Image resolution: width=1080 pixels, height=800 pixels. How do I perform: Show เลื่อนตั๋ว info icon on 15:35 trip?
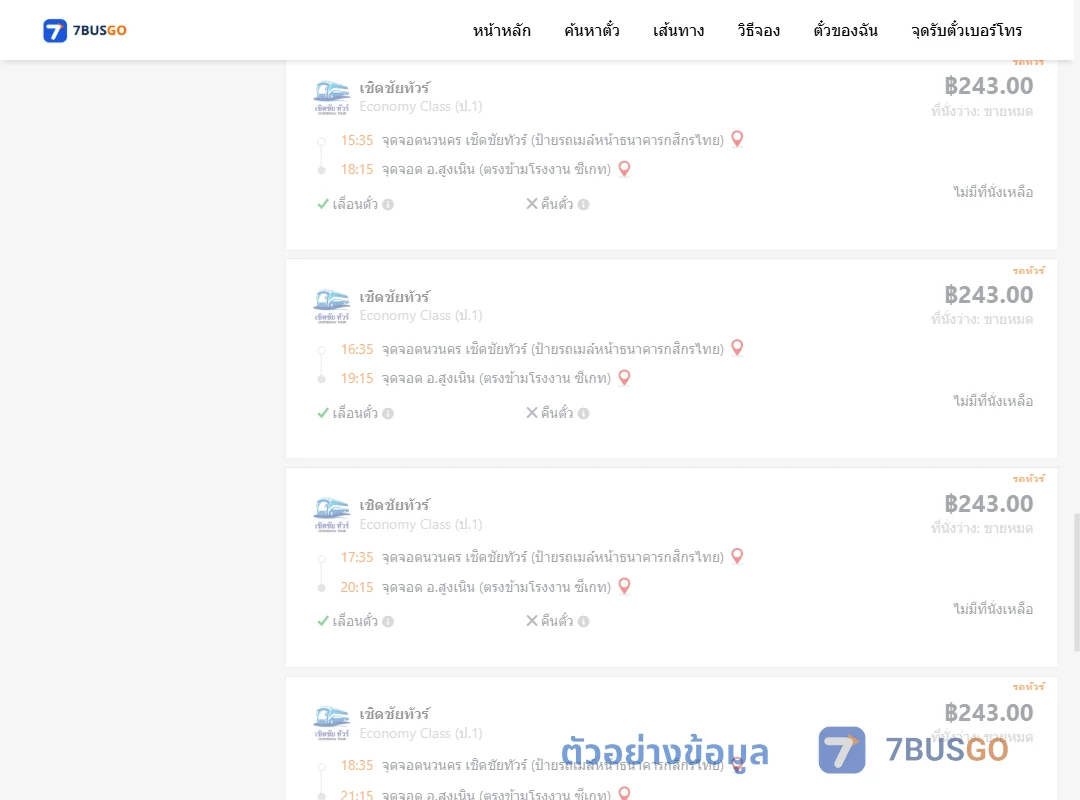pyautogui.click(x=388, y=205)
